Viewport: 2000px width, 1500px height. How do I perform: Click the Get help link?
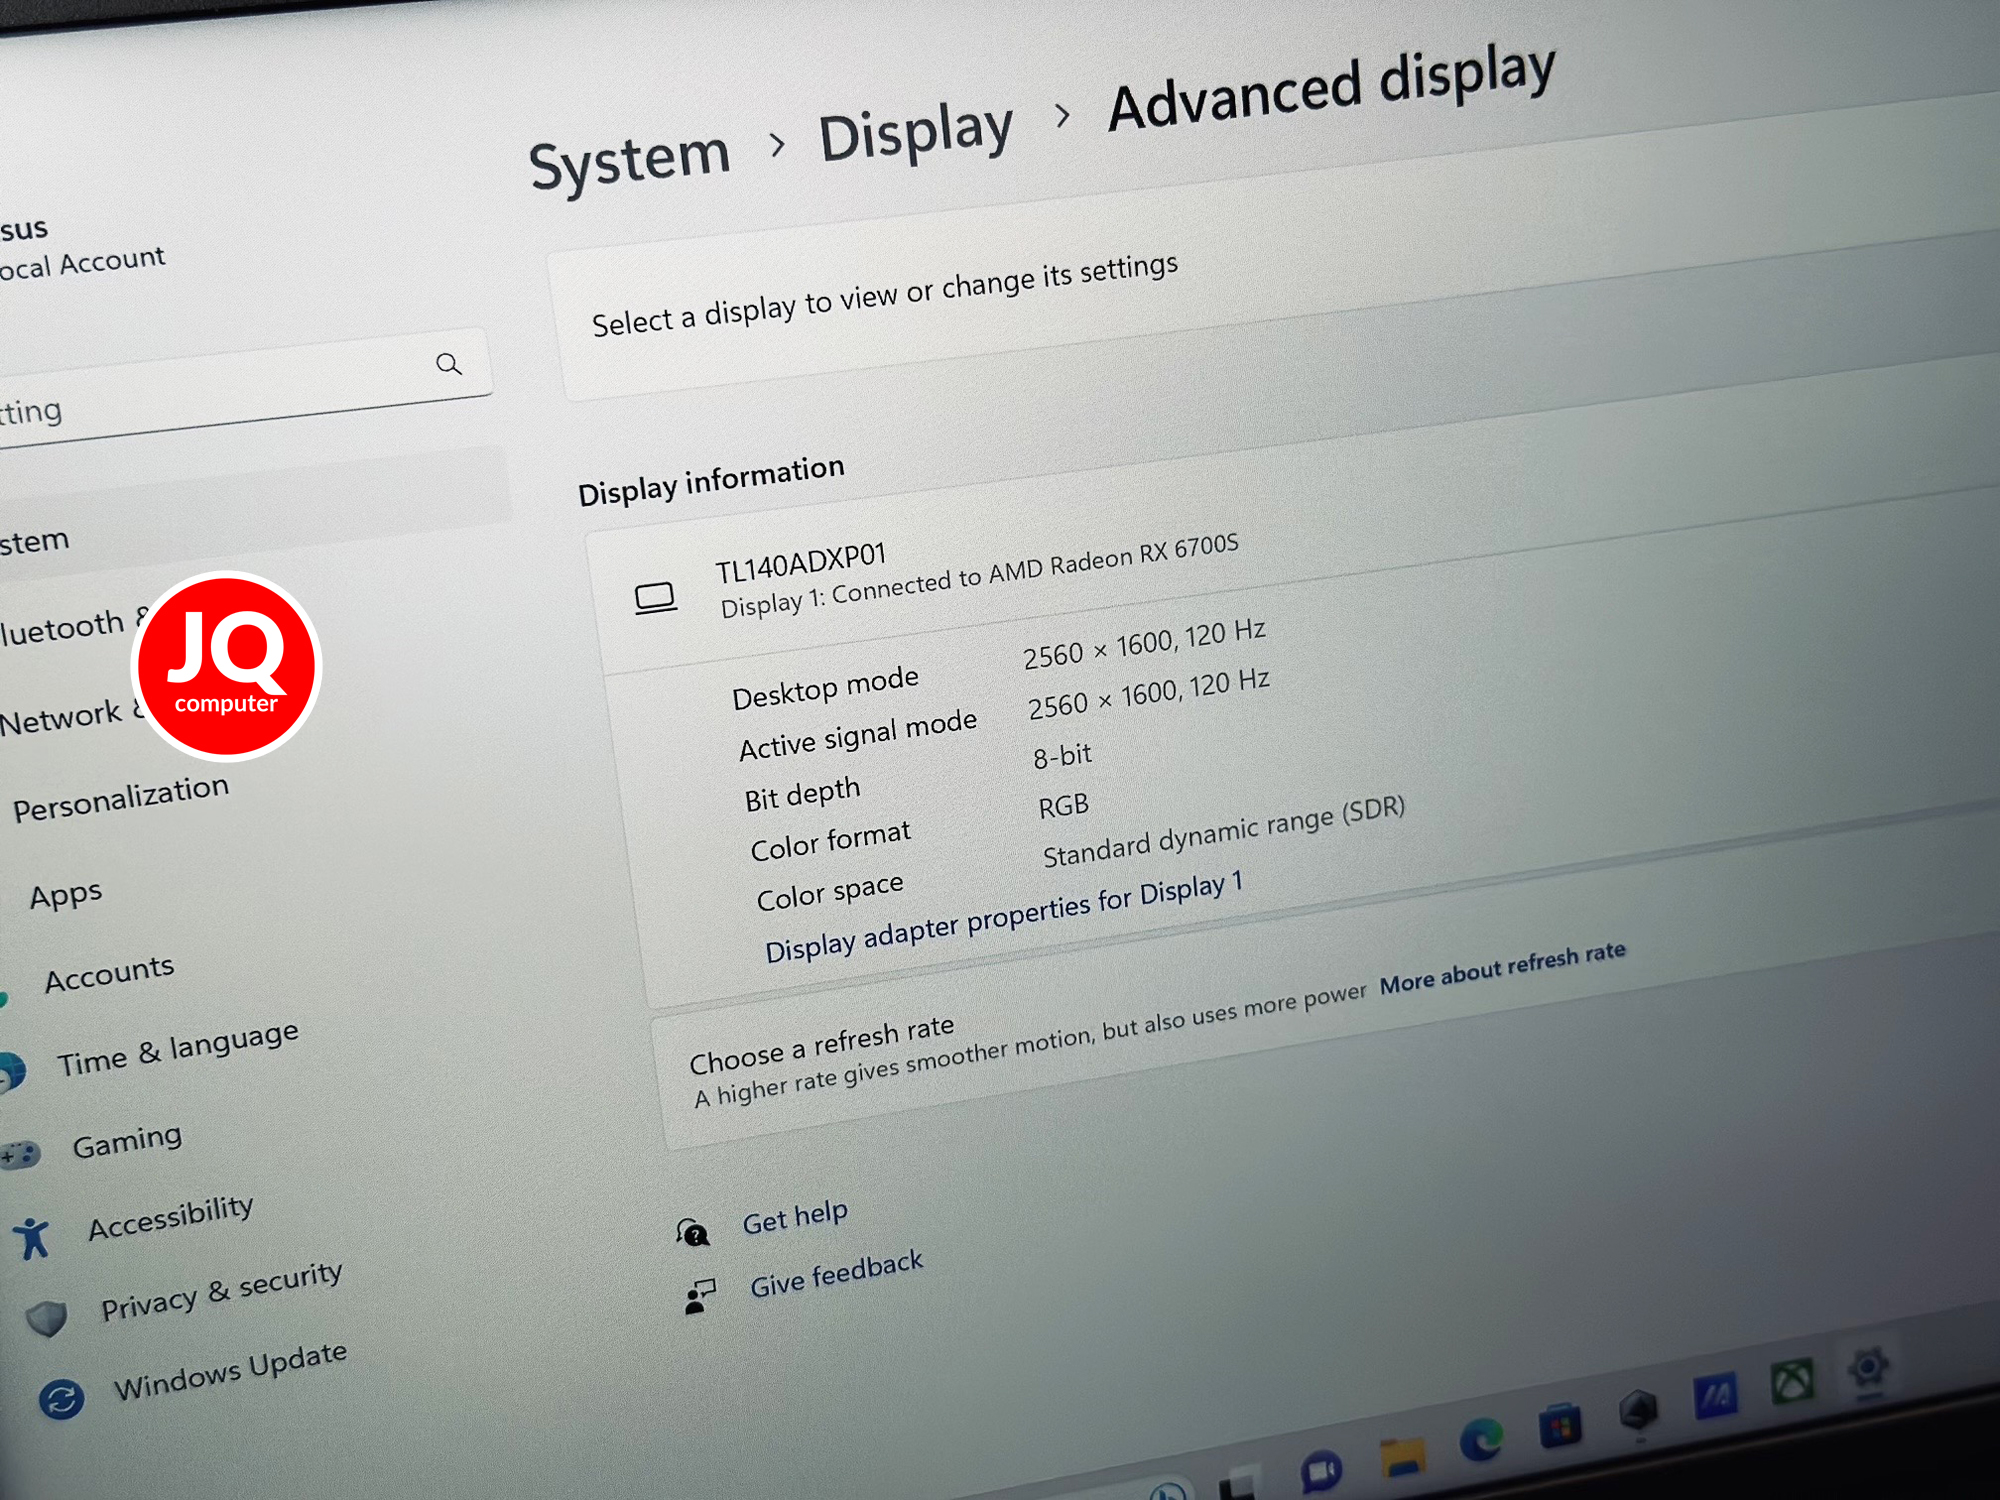[x=795, y=1217]
